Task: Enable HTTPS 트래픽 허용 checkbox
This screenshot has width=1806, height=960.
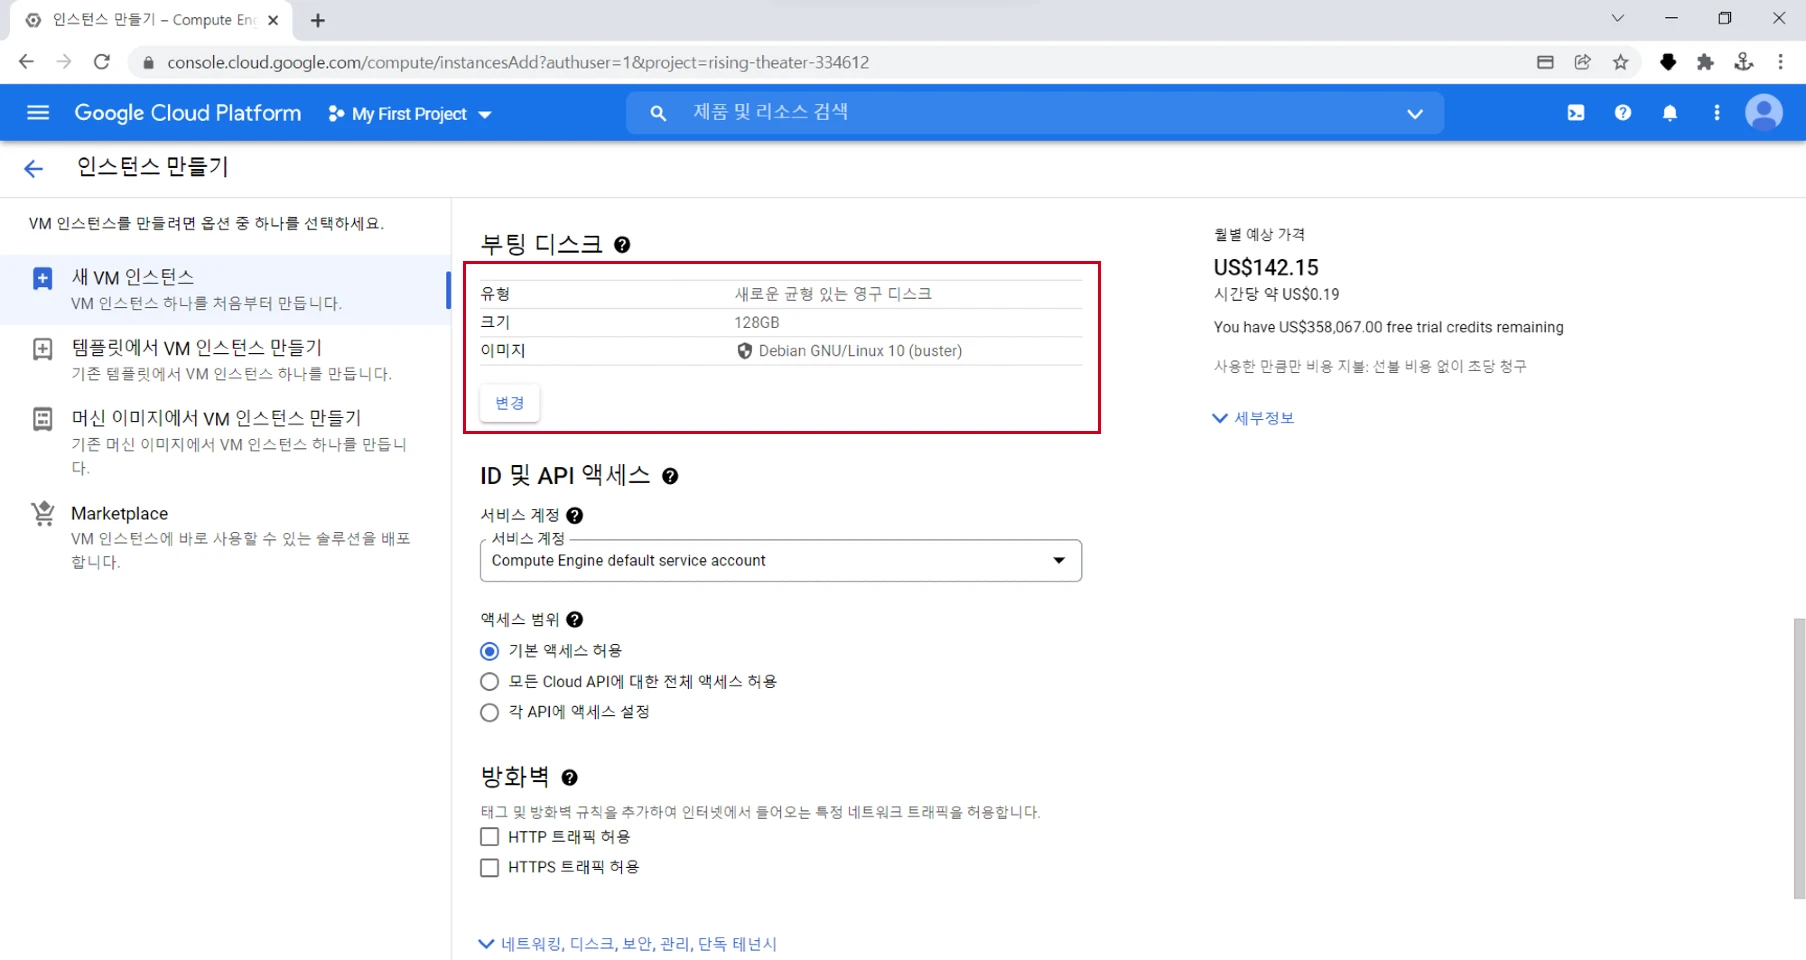Action: [489, 867]
